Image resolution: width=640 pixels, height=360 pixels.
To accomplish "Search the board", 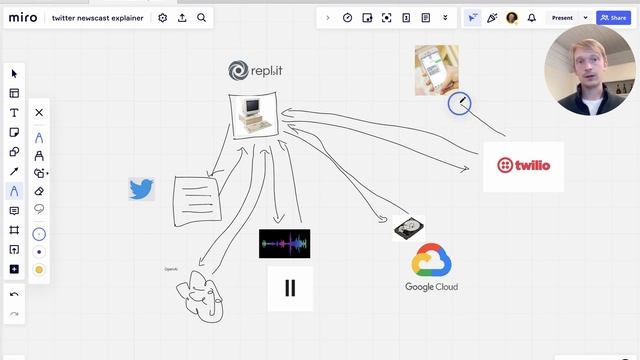I will click(202, 18).
